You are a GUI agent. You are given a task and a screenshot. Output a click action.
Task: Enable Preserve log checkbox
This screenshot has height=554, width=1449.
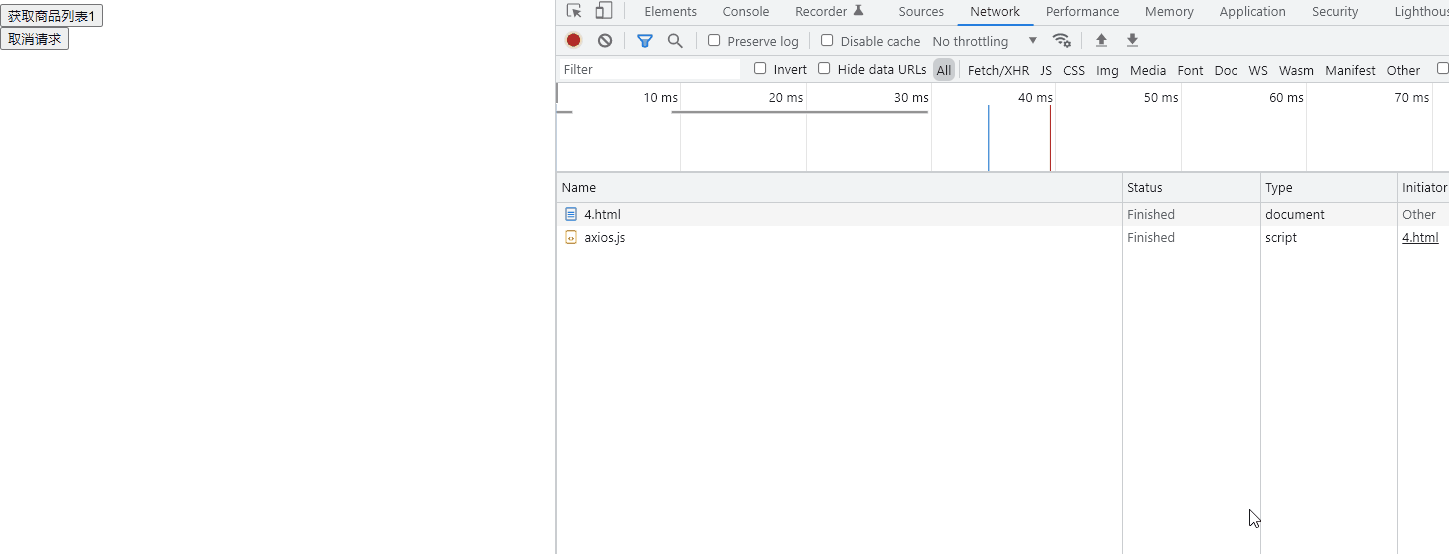(714, 40)
